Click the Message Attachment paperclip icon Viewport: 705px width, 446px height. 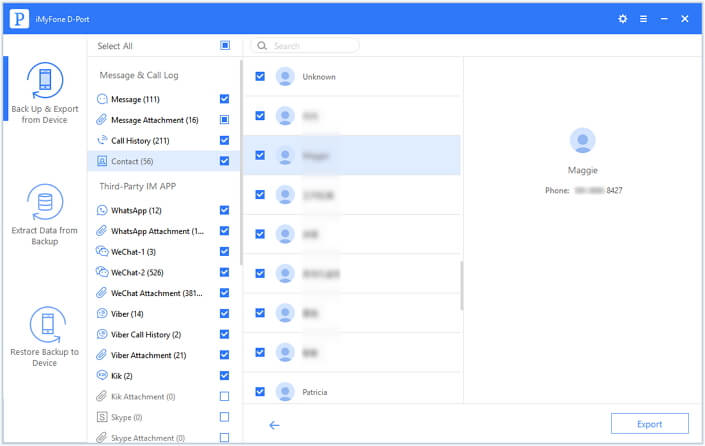(x=102, y=120)
